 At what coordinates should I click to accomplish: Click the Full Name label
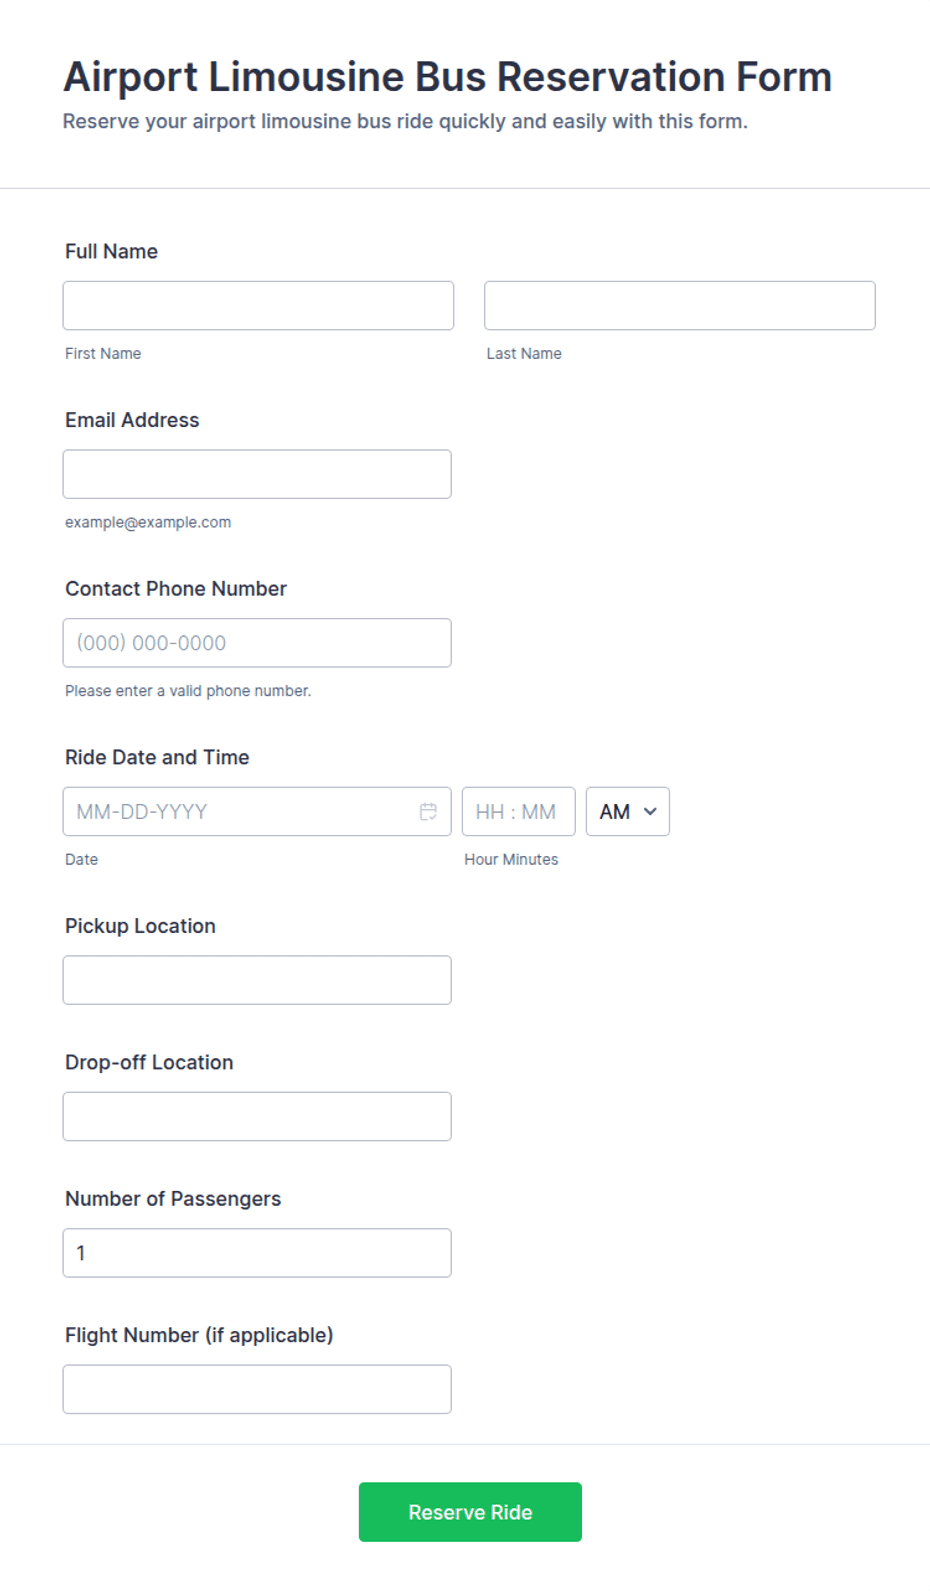(111, 252)
